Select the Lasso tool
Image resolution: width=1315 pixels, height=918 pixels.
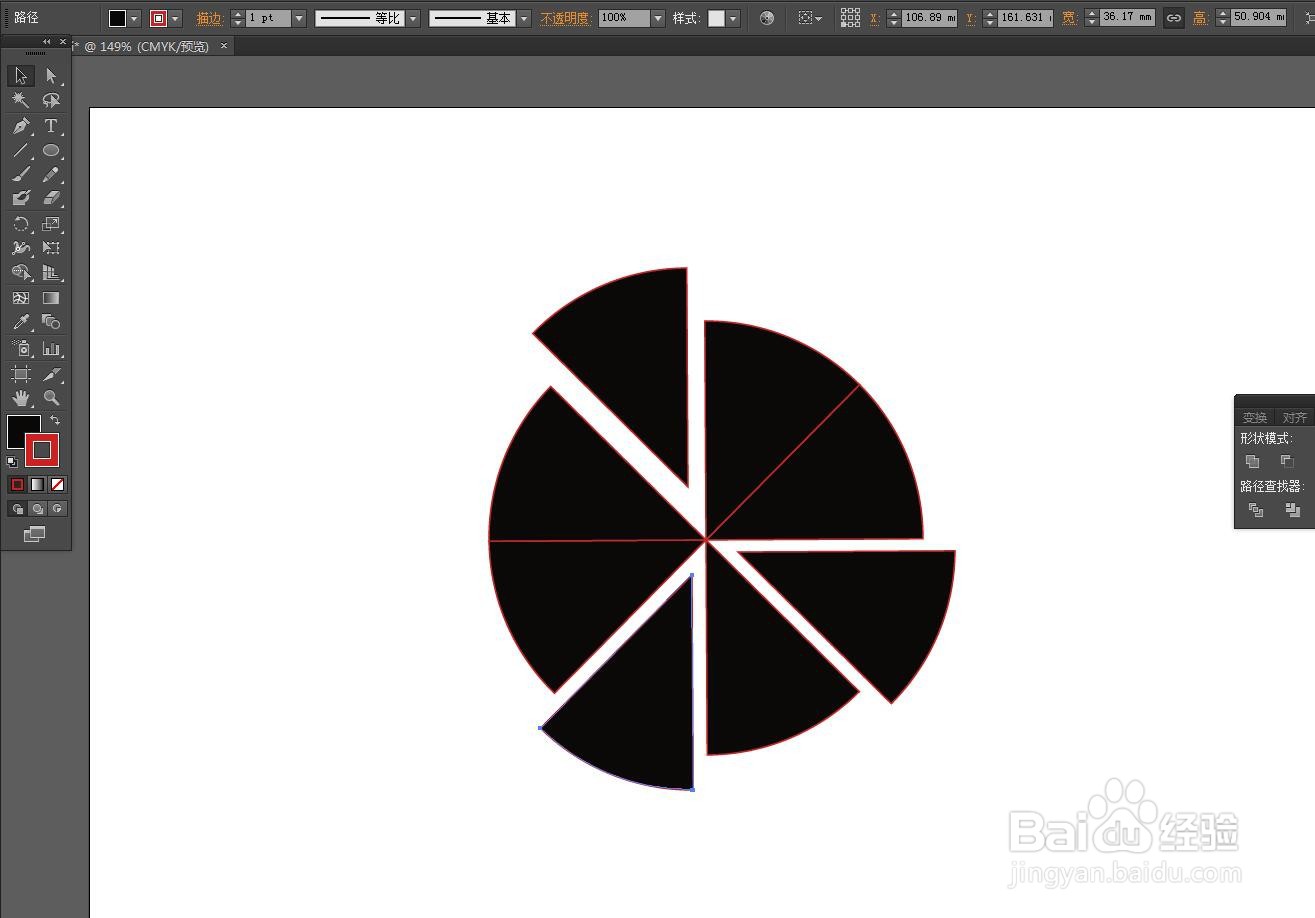point(51,100)
